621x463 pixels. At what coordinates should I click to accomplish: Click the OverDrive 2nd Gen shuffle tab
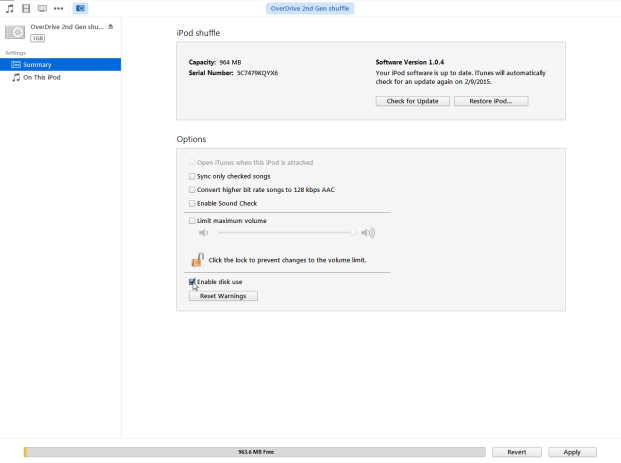click(310, 8)
